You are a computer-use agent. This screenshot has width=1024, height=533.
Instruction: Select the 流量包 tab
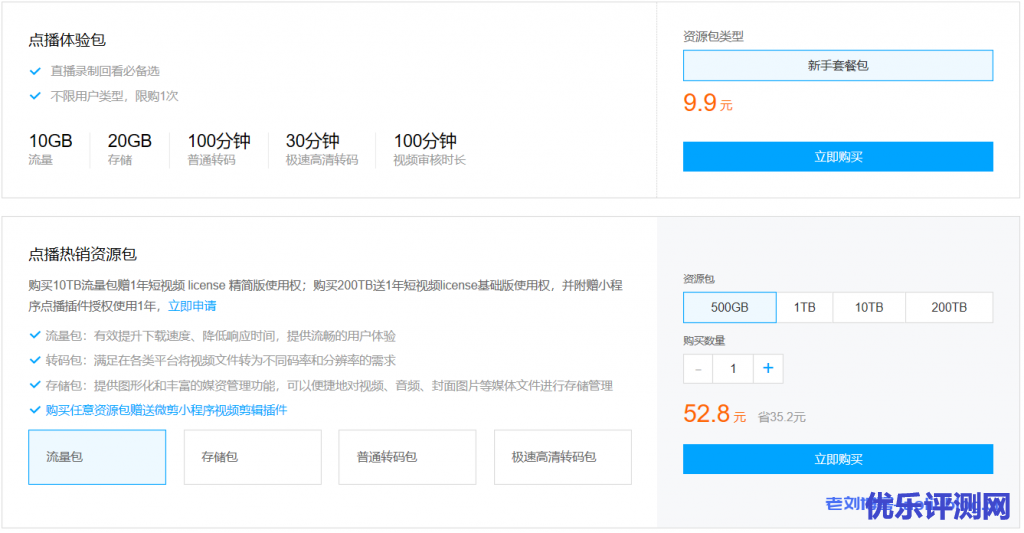(x=97, y=457)
